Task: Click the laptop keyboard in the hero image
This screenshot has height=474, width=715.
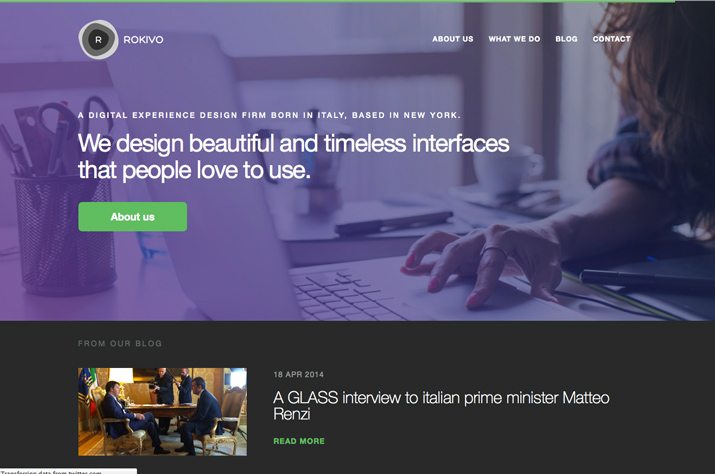Action: 347,294
